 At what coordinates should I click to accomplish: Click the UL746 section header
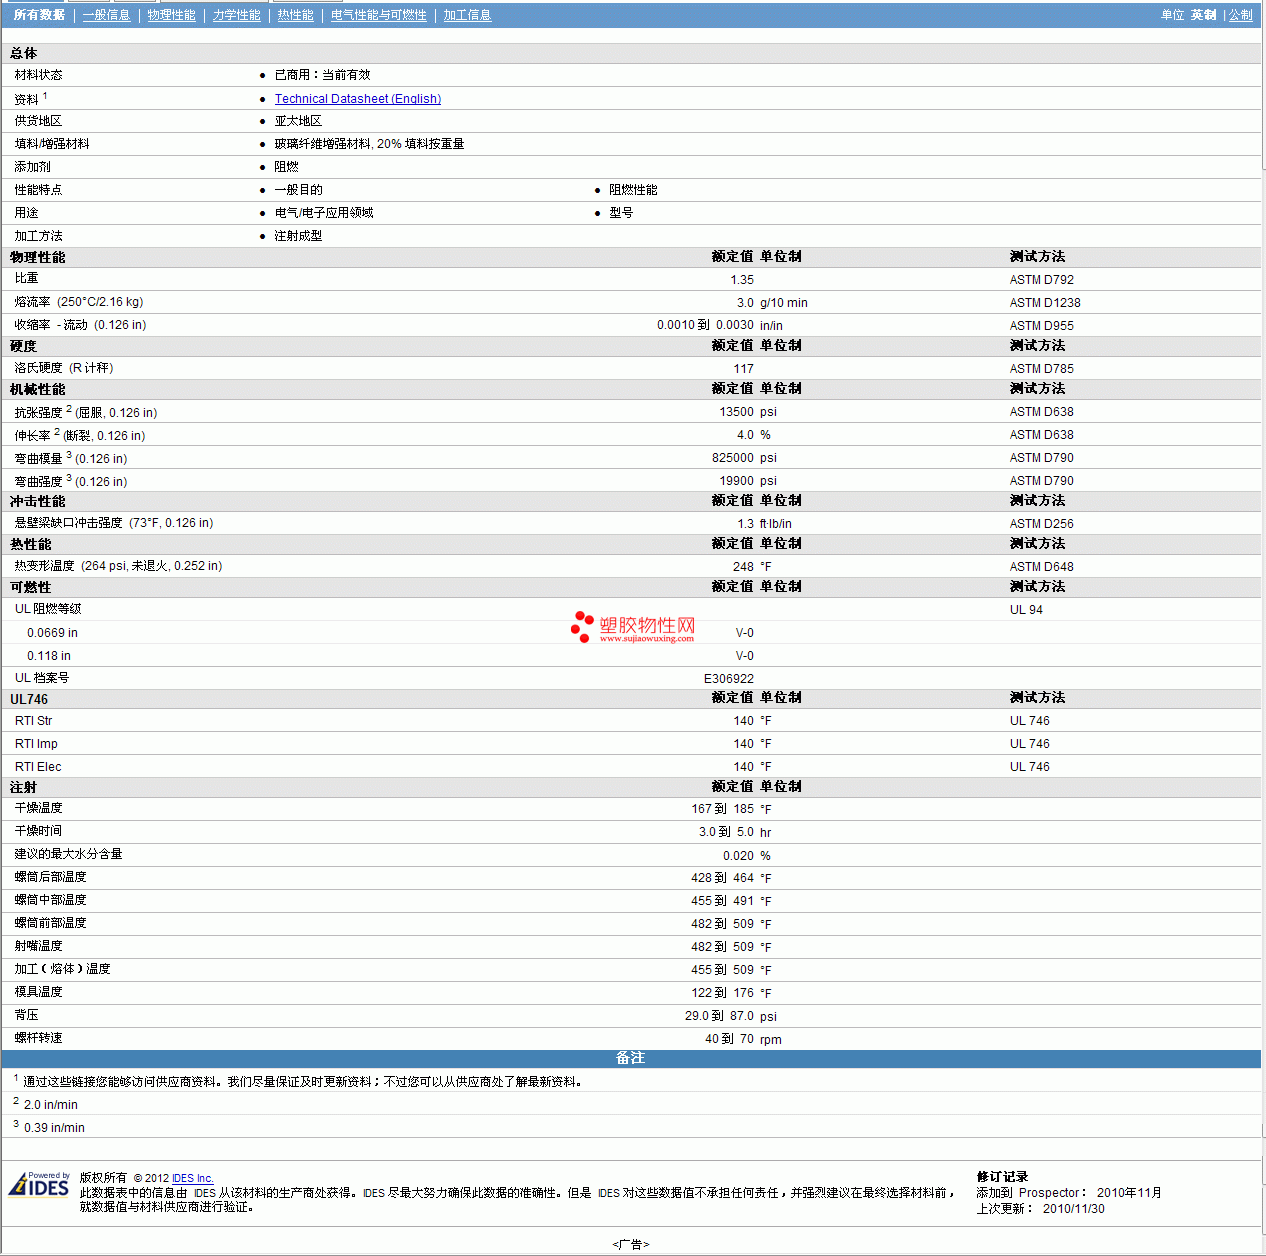click(x=29, y=699)
